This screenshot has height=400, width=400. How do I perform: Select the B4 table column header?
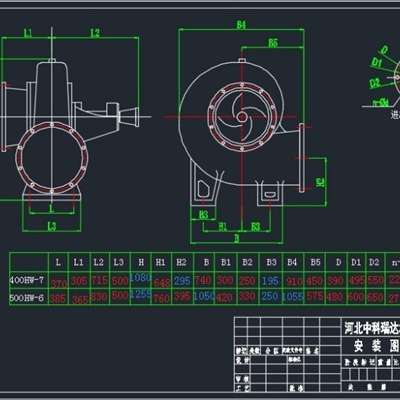coord(292,263)
